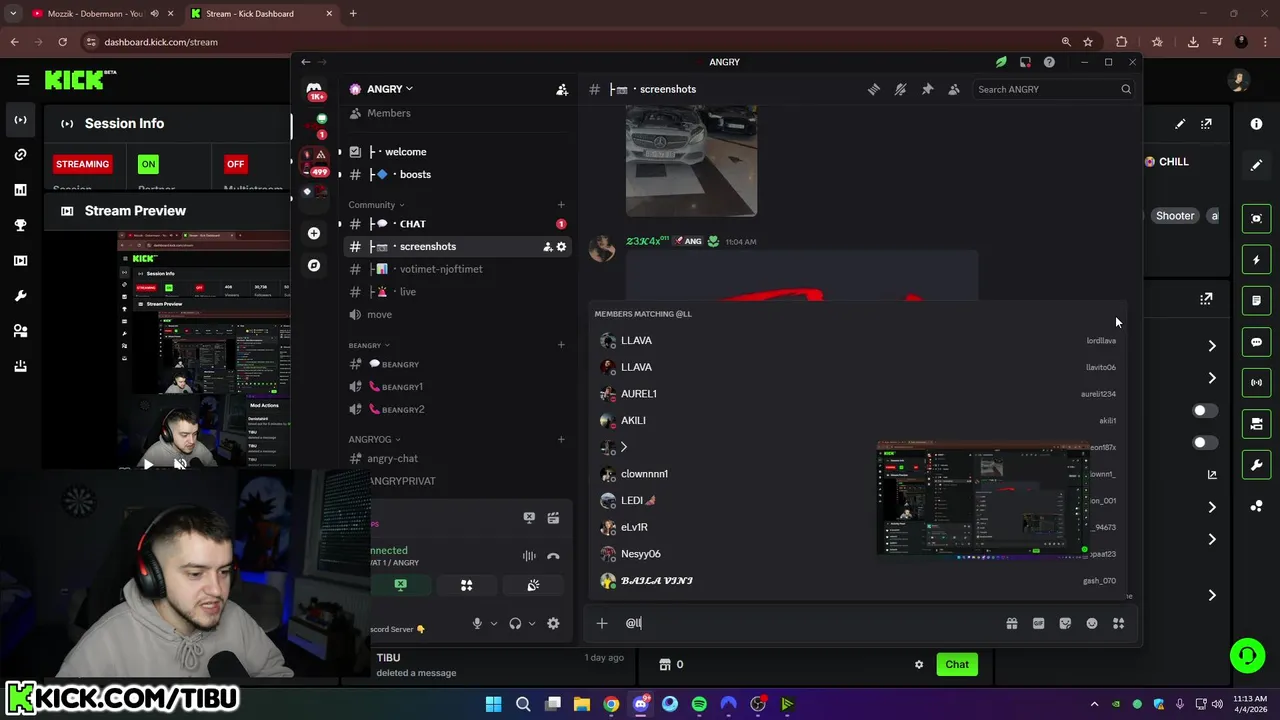Collapse the ANGRYOG category
Screen dimensions: 1280x720
(x=374, y=439)
